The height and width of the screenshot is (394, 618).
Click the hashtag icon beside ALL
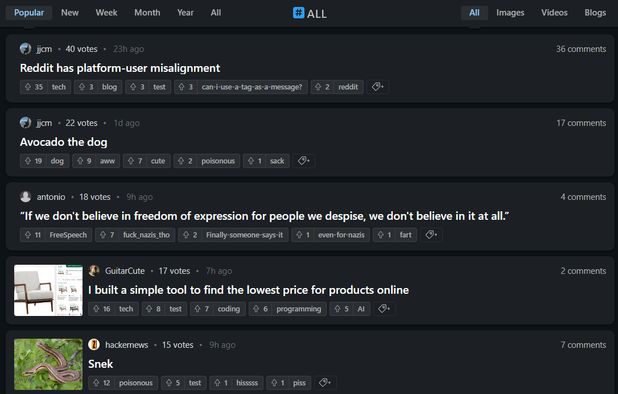tap(298, 13)
